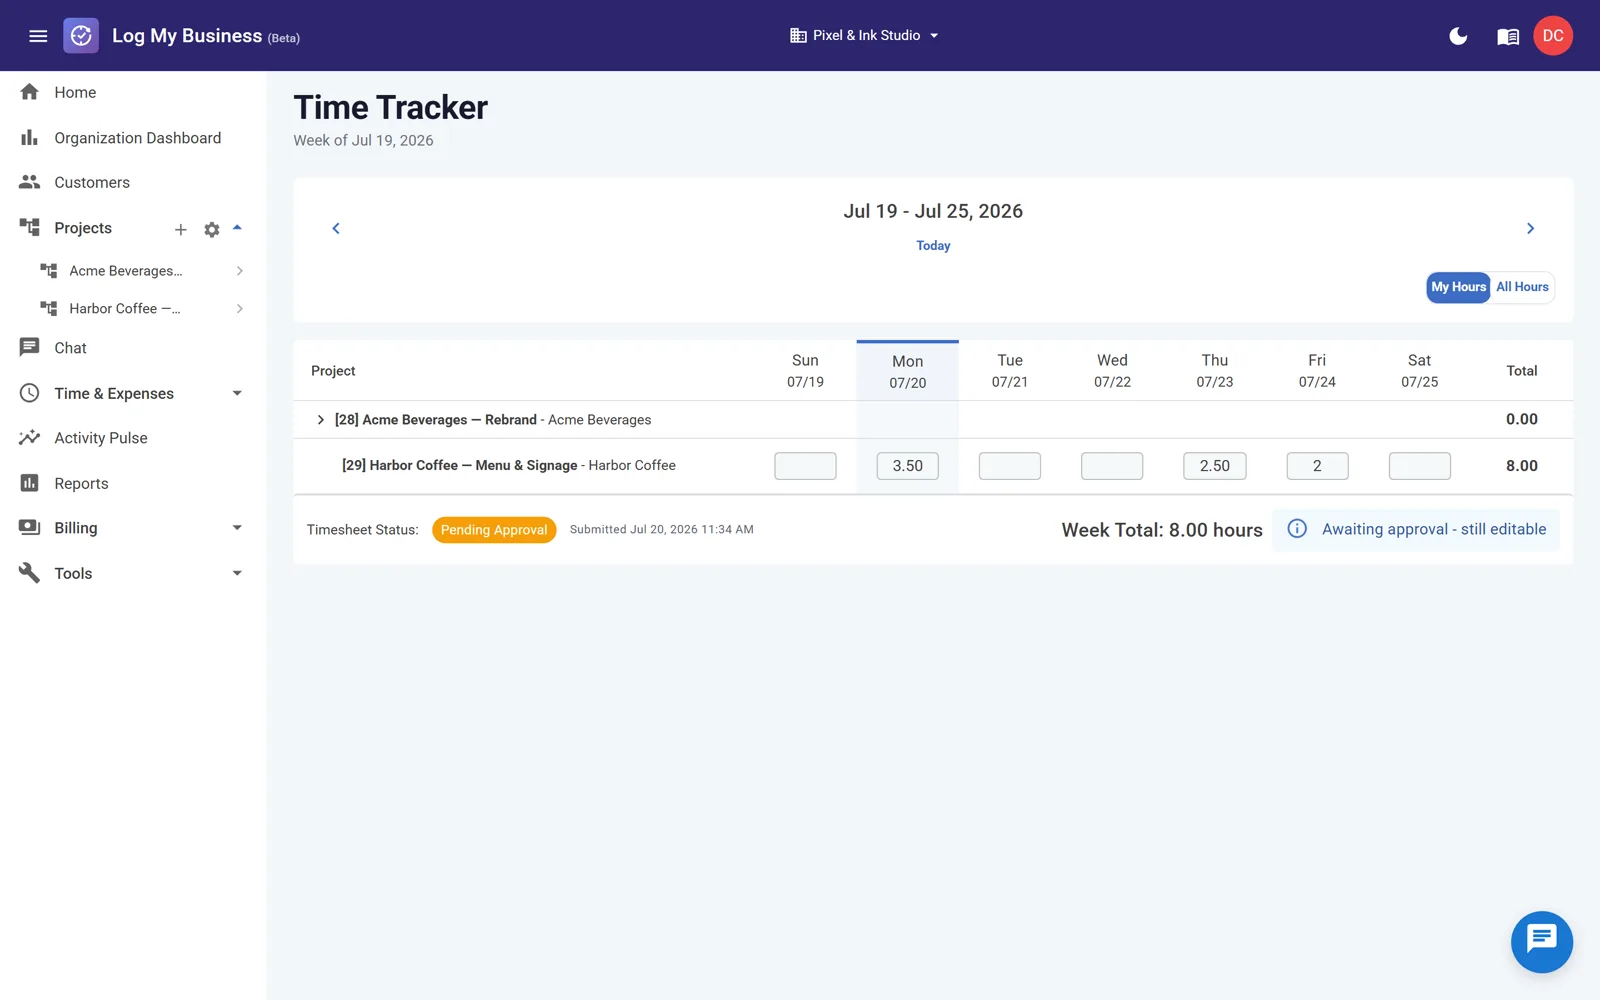
Task: Click the Customers people icon
Action: [x=30, y=182]
